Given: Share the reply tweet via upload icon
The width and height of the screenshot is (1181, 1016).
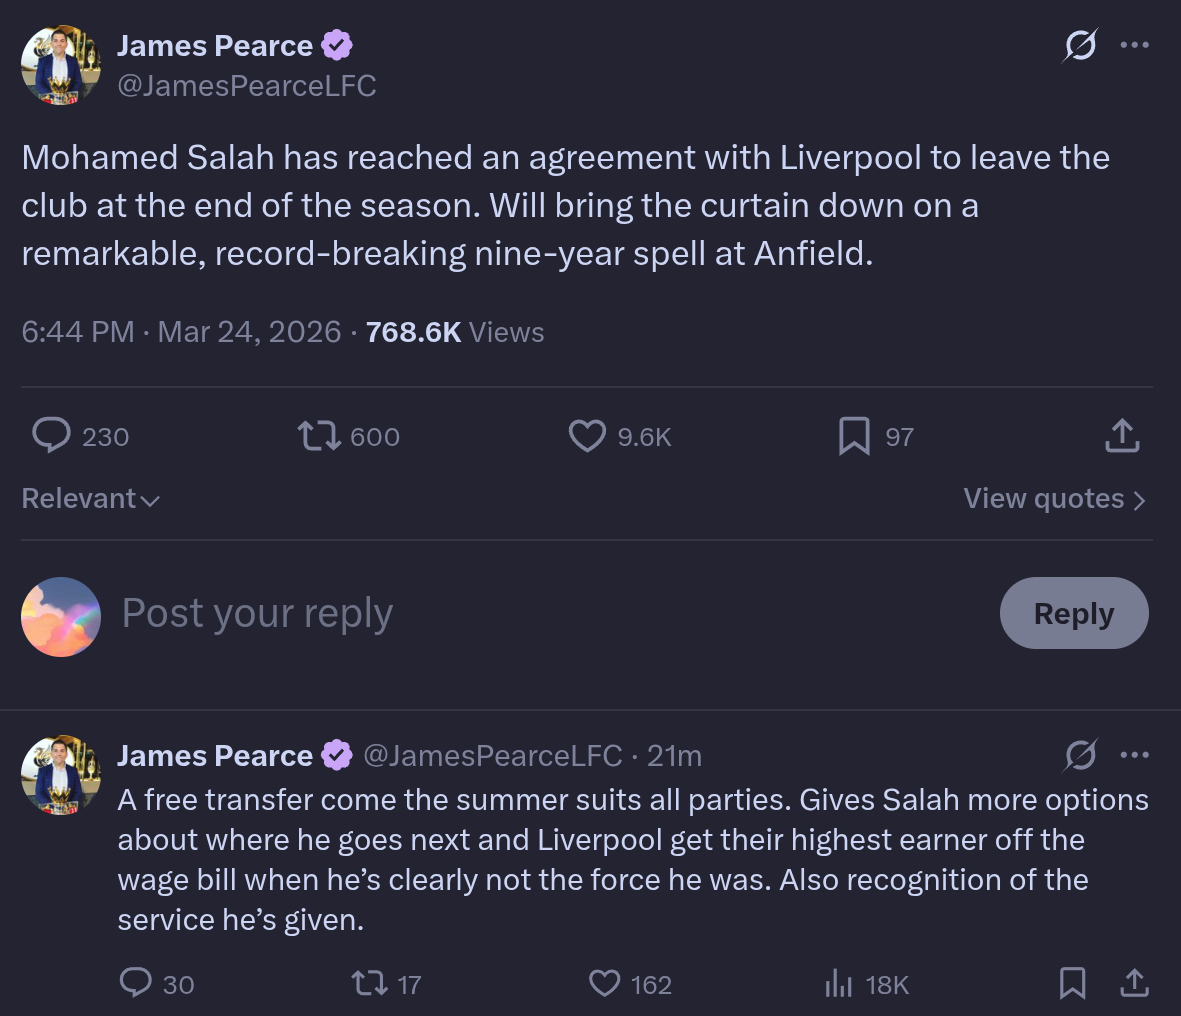Looking at the screenshot, I should tap(1134, 984).
